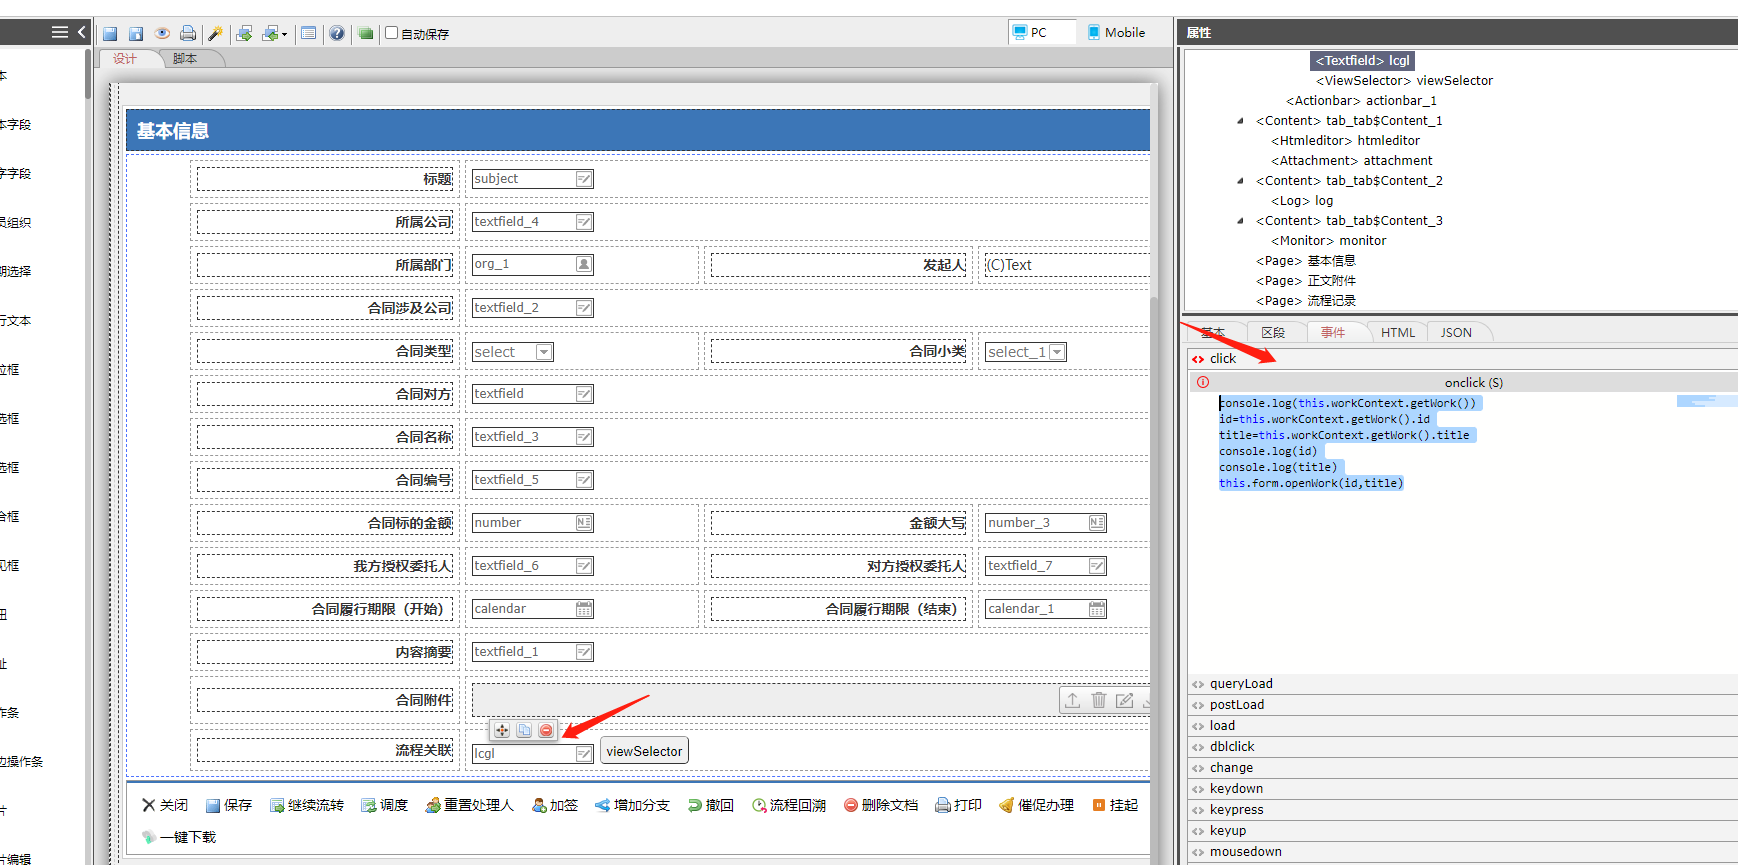Click the subject text field
This screenshot has height=865, width=1738.
click(532, 179)
